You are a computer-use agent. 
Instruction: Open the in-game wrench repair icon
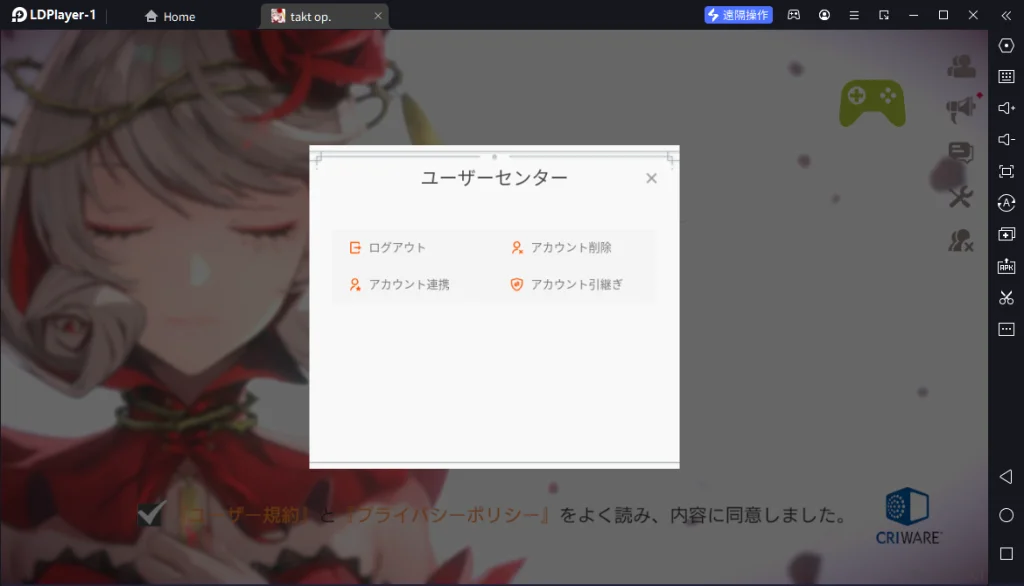tap(961, 197)
